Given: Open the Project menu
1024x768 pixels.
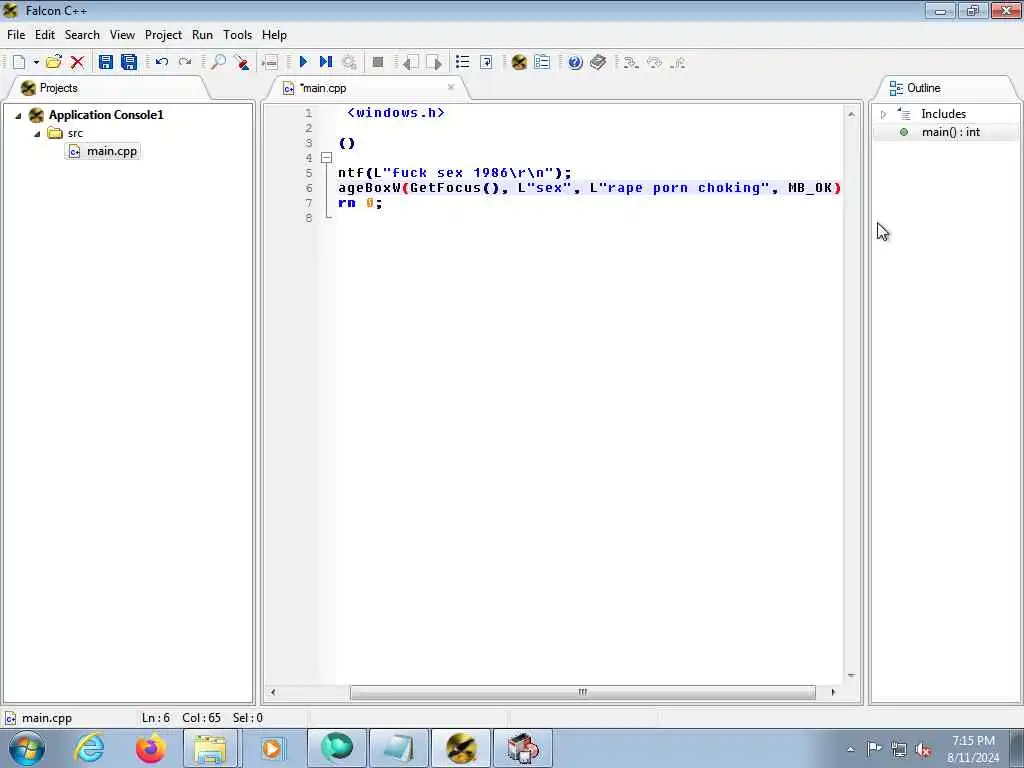Looking at the screenshot, I should [x=163, y=35].
